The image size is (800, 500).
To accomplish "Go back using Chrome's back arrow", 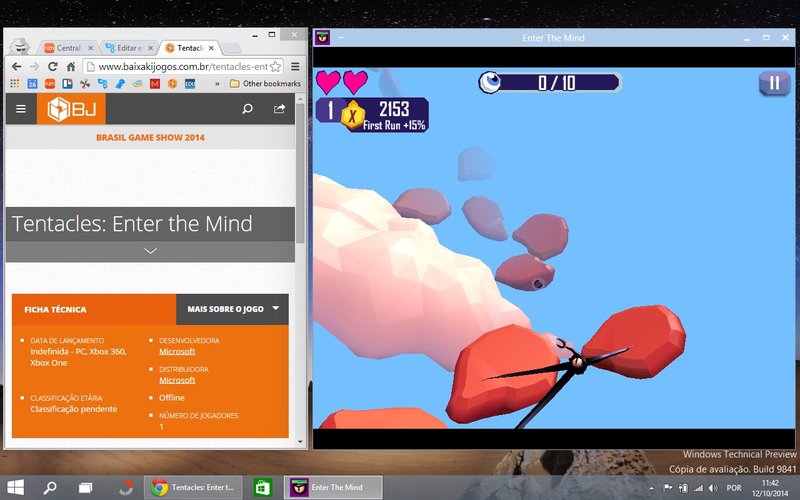I will coord(16,66).
